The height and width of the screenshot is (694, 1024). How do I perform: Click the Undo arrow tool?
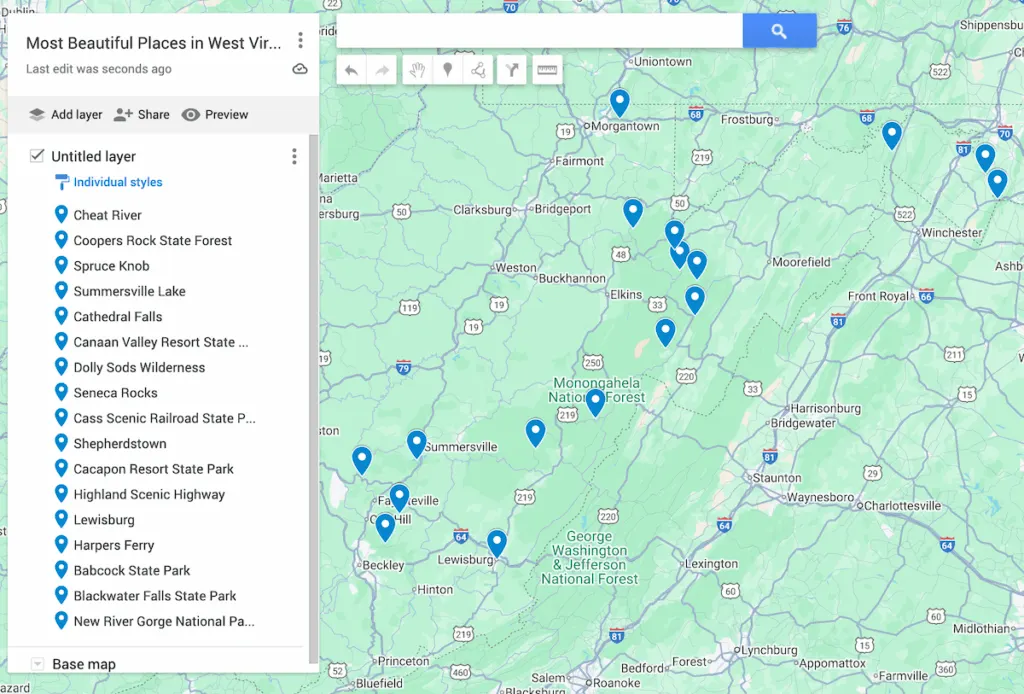pos(351,70)
